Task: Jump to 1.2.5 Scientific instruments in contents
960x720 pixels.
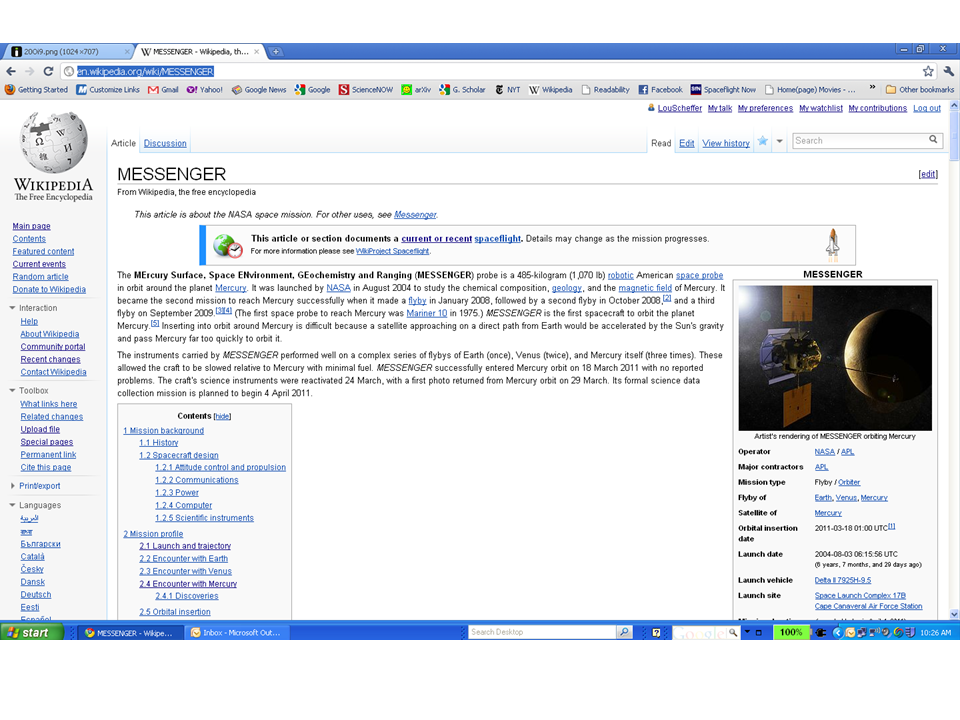Action: 204,518
